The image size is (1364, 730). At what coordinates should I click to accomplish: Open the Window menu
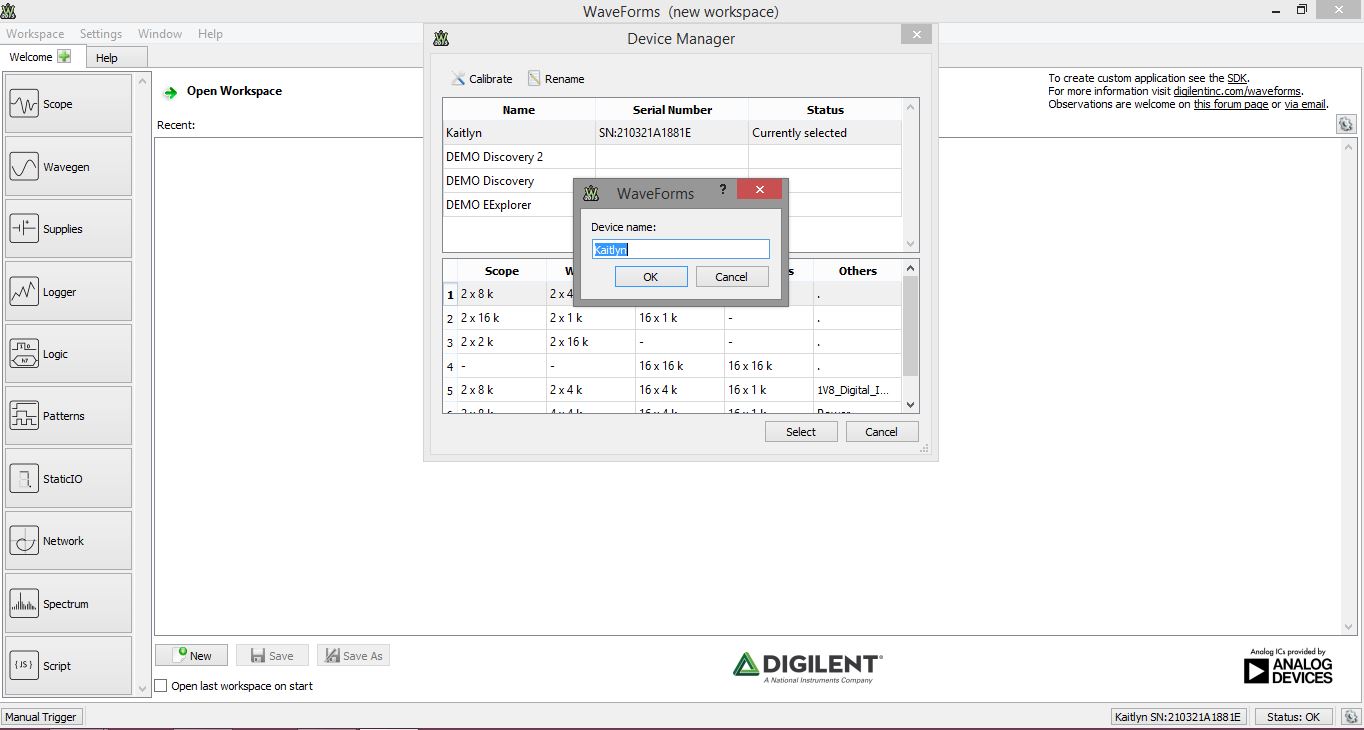160,34
